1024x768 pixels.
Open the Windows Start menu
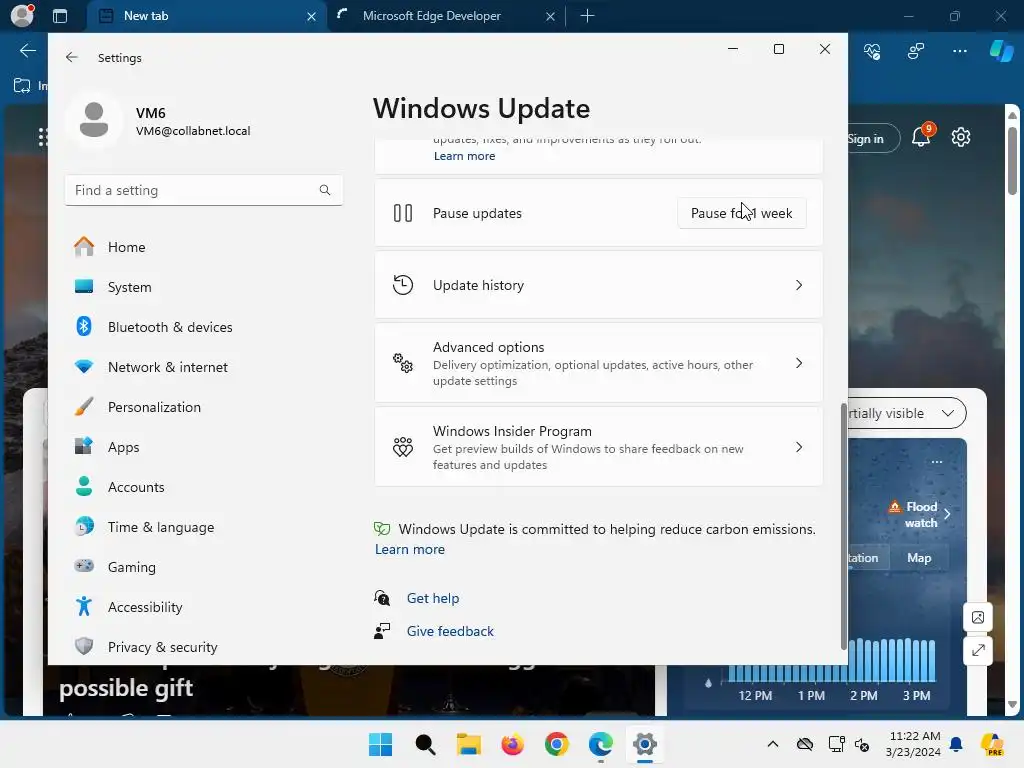[381, 744]
